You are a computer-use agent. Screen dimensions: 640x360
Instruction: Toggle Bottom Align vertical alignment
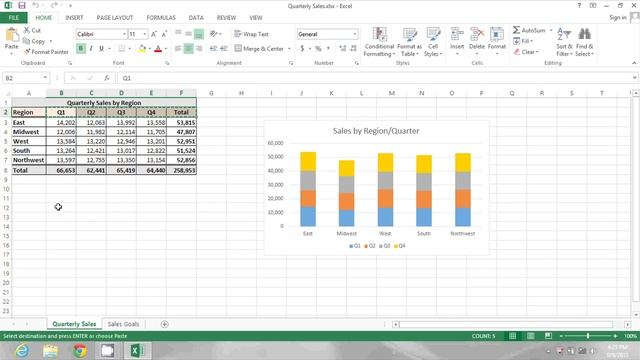(x=199, y=34)
